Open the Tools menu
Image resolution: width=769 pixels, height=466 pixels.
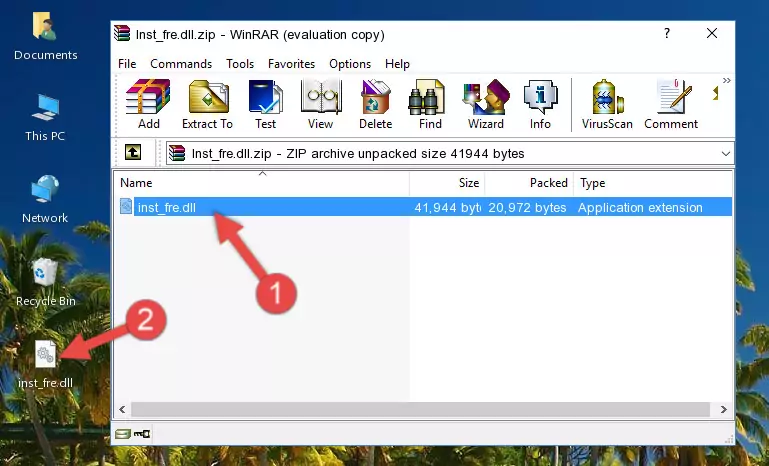click(x=240, y=64)
